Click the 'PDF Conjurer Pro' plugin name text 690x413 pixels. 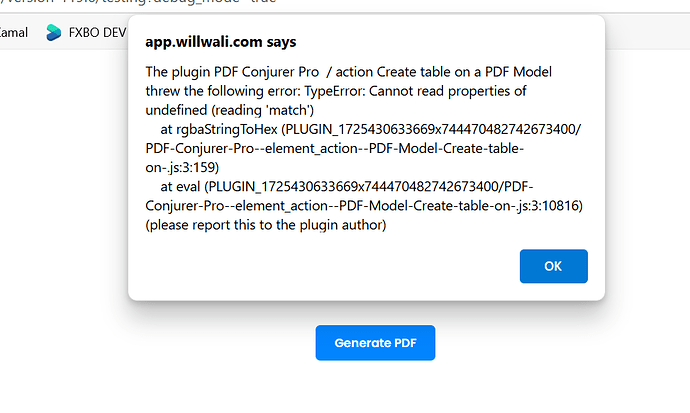point(266,72)
